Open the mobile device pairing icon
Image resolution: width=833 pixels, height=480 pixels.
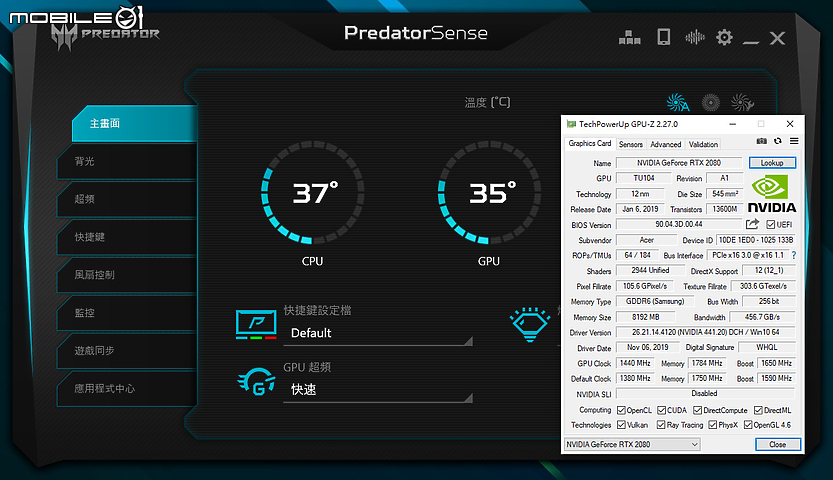(x=664, y=37)
